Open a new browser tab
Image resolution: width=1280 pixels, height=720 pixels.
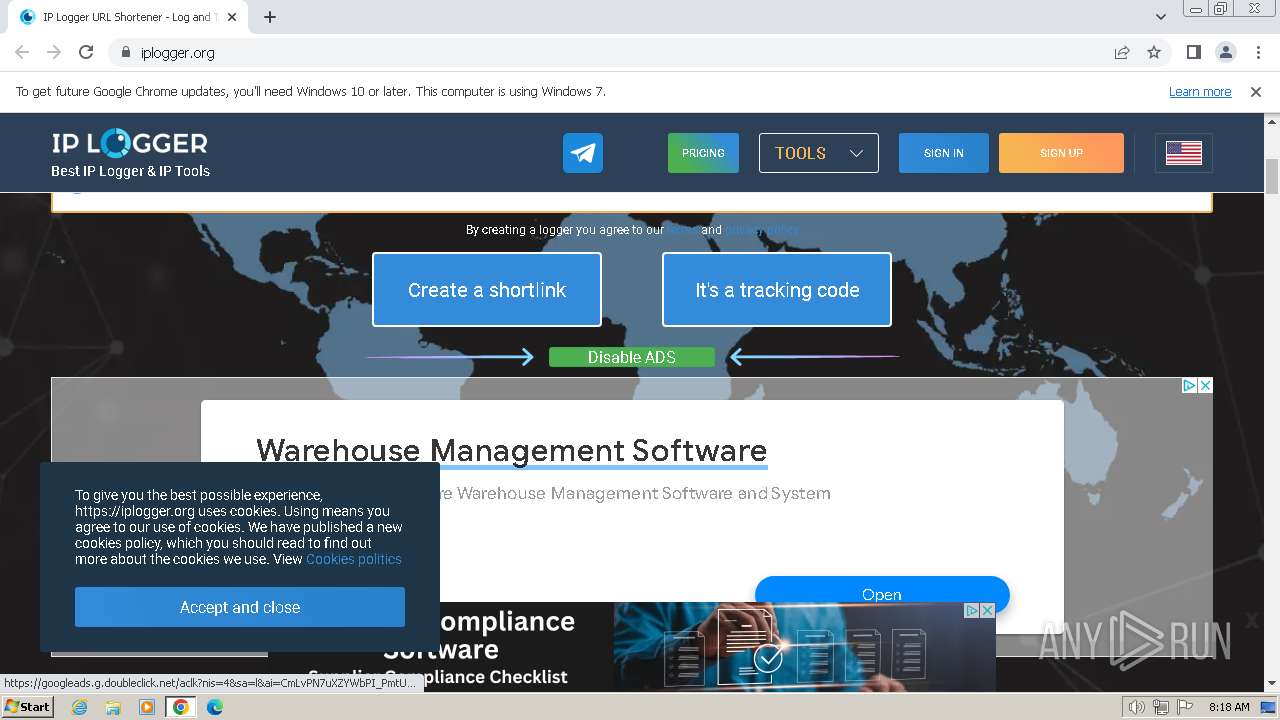pyautogui.click(x=270, y=17)
